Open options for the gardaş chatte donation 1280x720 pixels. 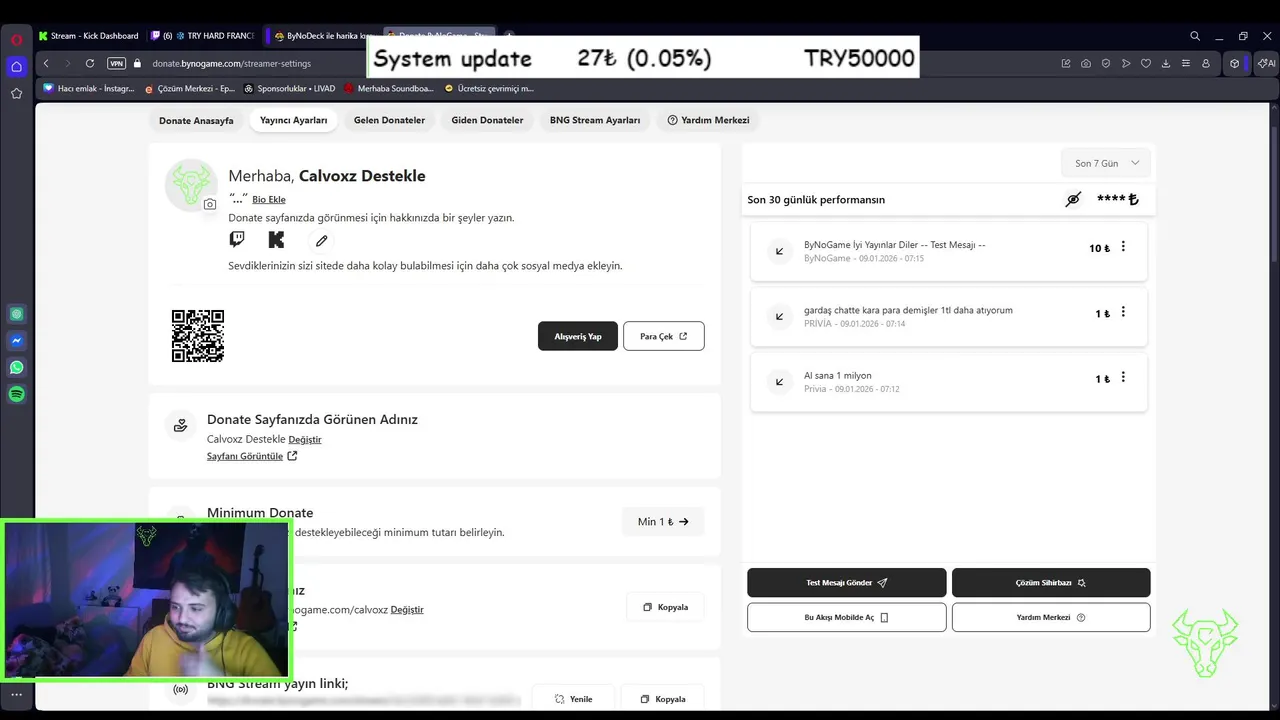tap(1123, 312)
